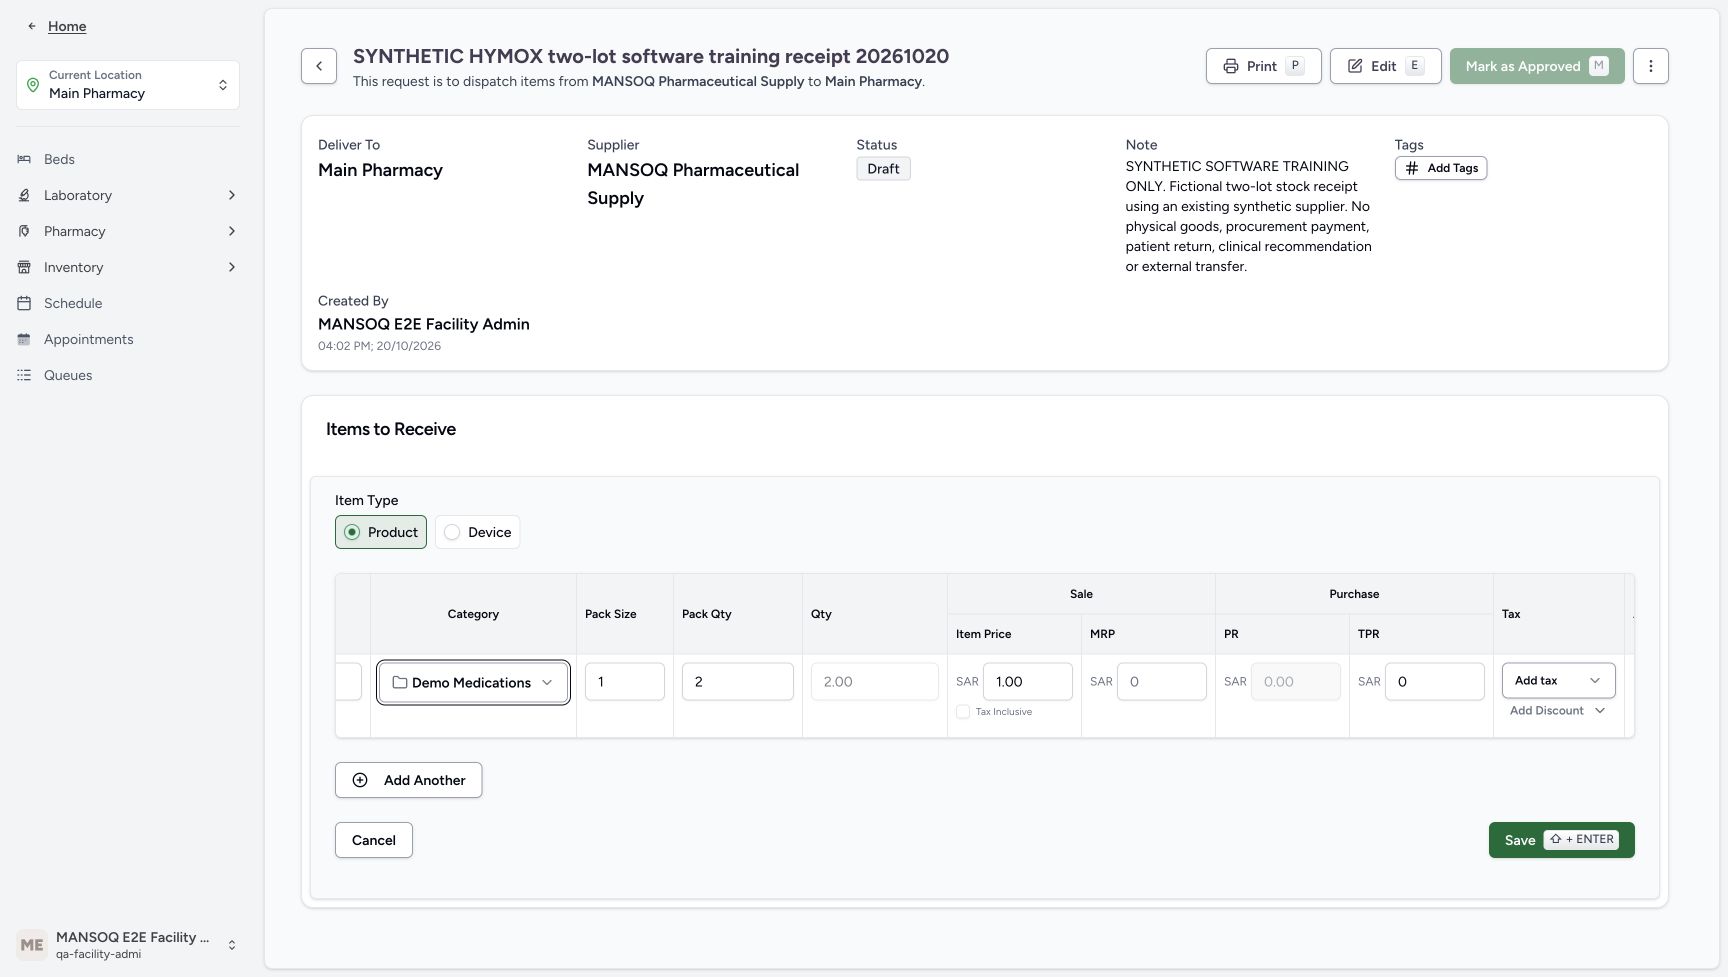The width and height of the screenshot is (1728, 977).
Task: Select the Device item type
Action: 477,532
